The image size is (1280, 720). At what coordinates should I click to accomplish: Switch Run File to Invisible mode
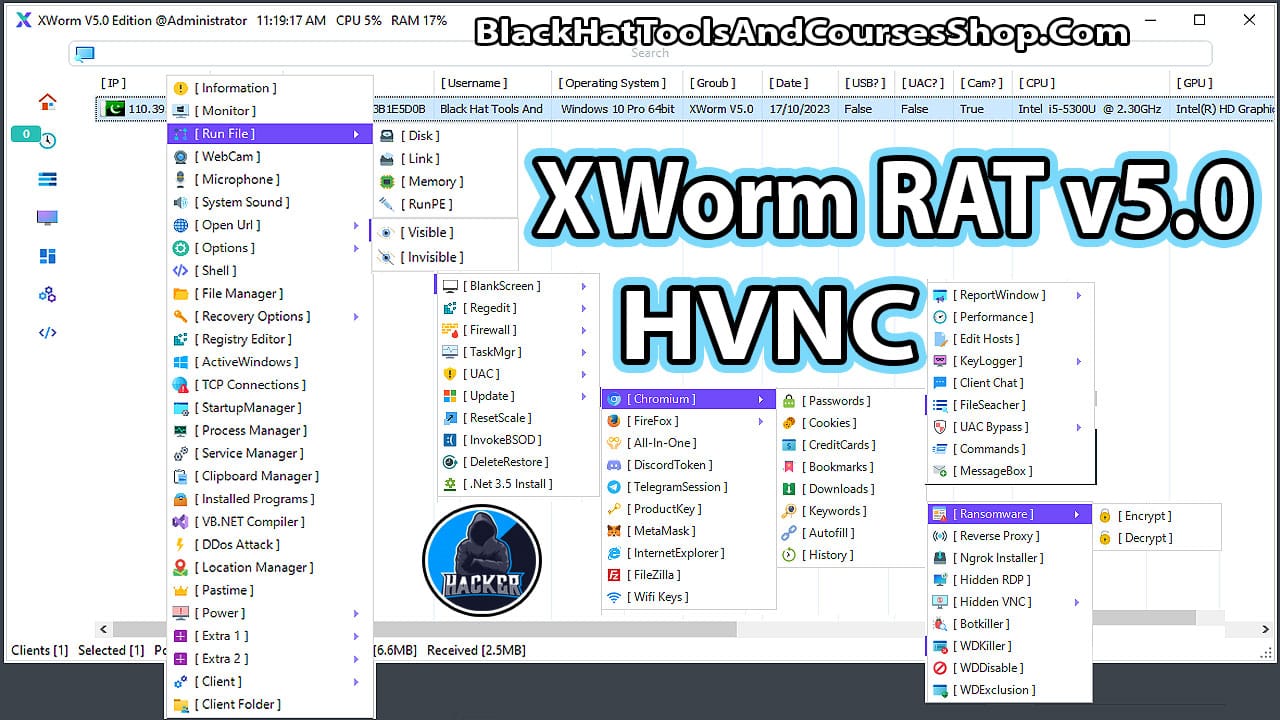(x=428, y=255)
